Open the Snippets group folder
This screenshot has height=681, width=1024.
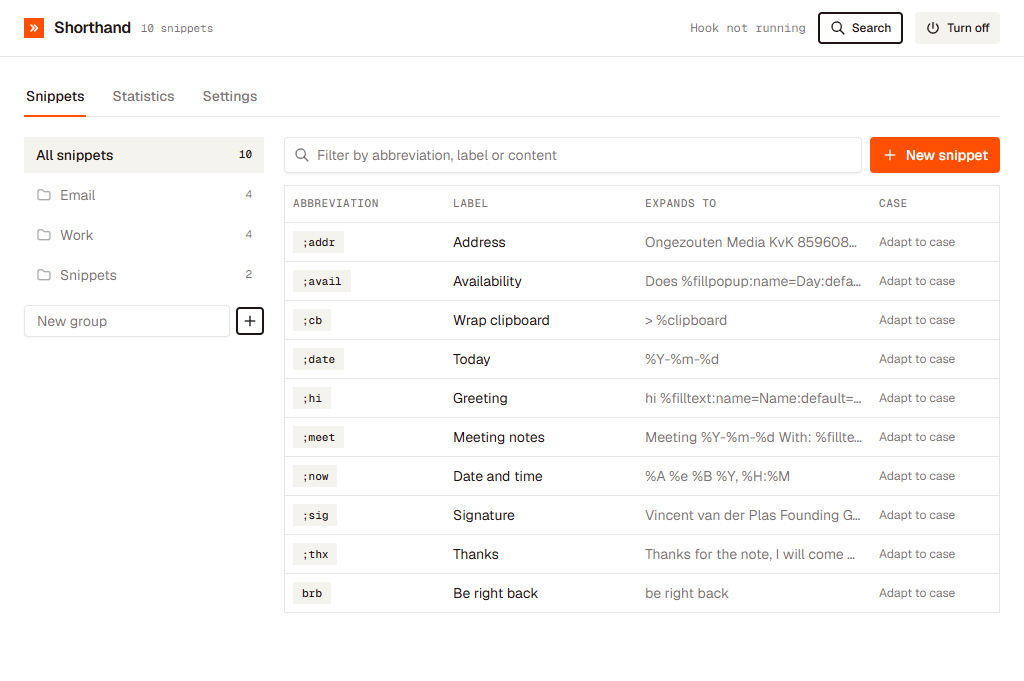[144, 275]
